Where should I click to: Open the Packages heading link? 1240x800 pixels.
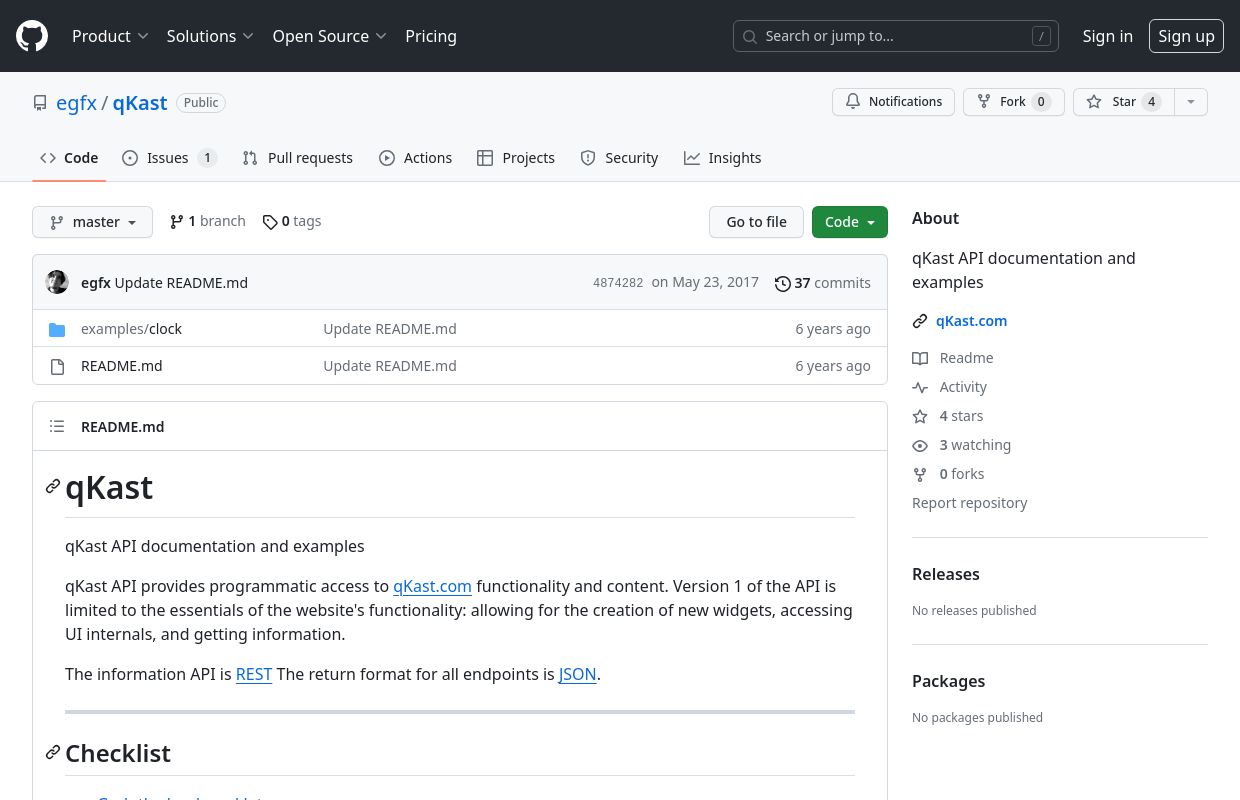point(948,681)
